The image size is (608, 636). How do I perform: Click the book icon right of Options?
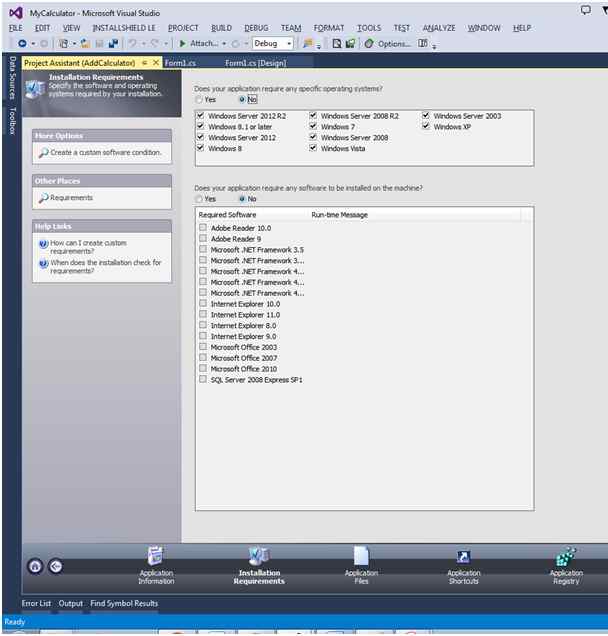pyautogui.click(x=423, y=43)
